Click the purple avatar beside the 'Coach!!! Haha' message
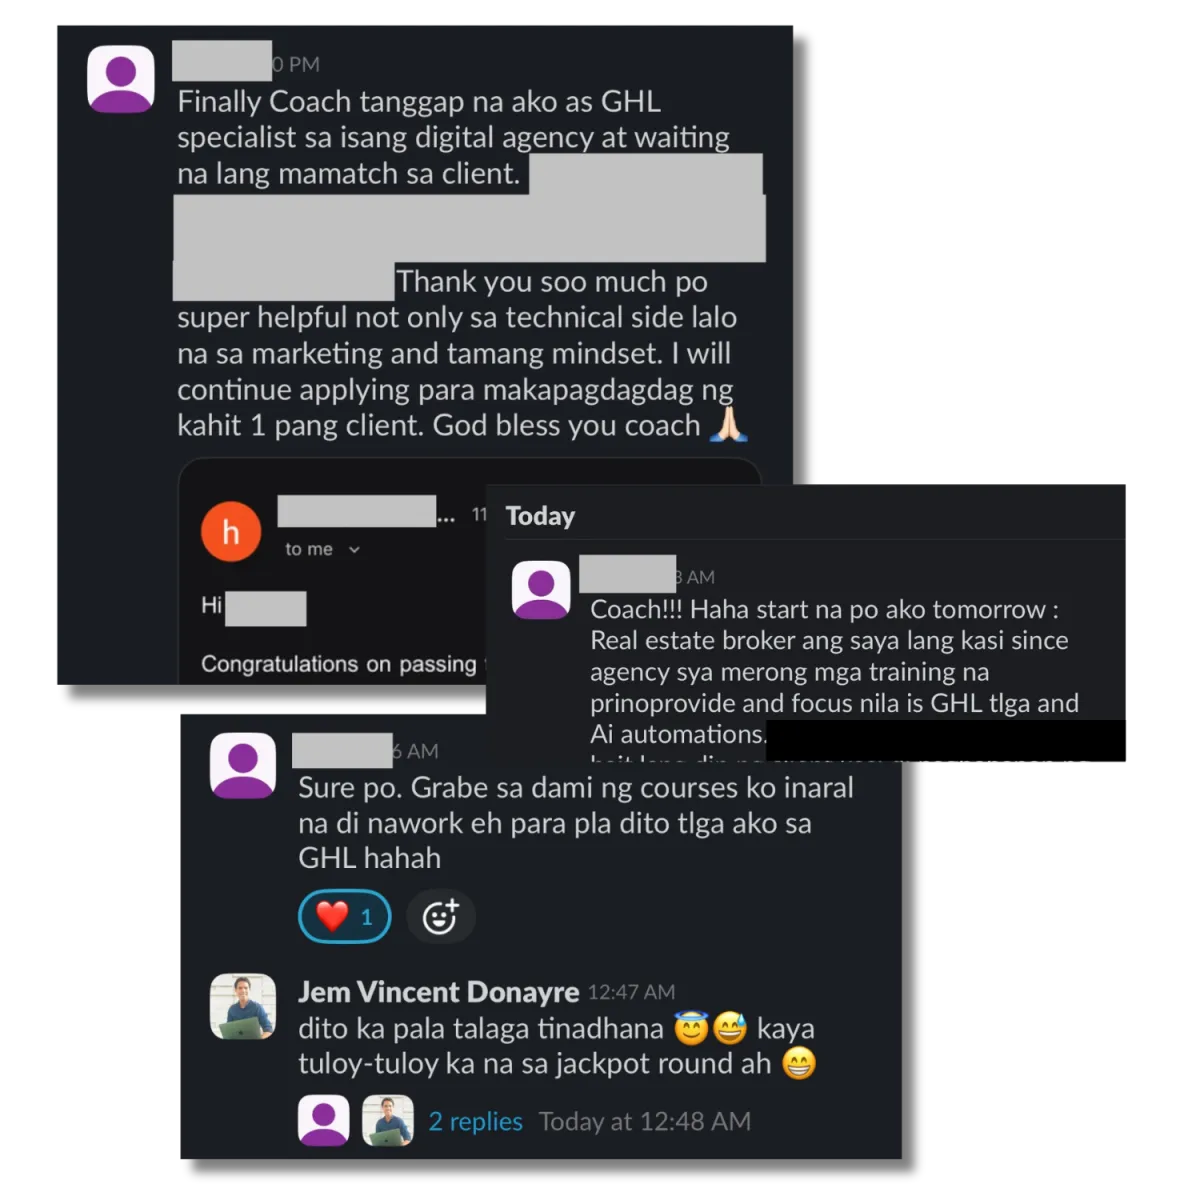The width and height of the screenshot is (1200, 1200). pyautogui.click(x=541, y=589)
